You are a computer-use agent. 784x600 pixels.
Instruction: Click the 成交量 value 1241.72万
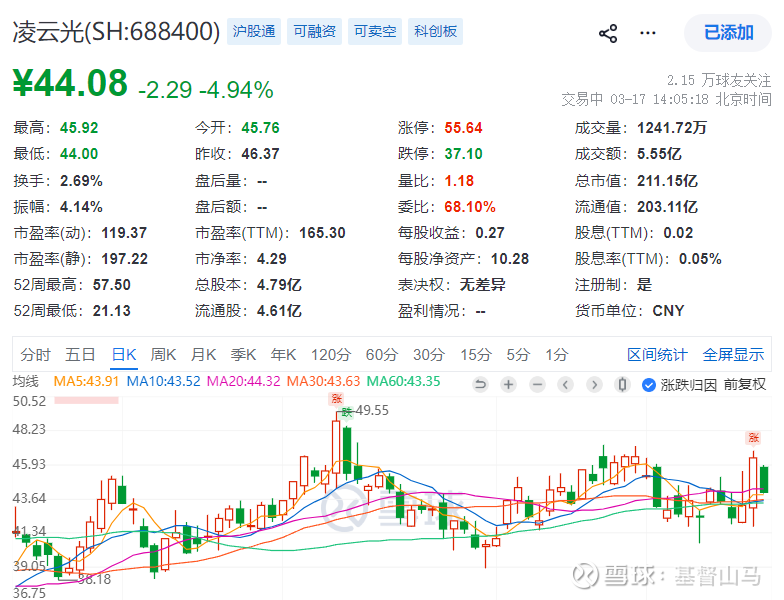coord(672,128)
